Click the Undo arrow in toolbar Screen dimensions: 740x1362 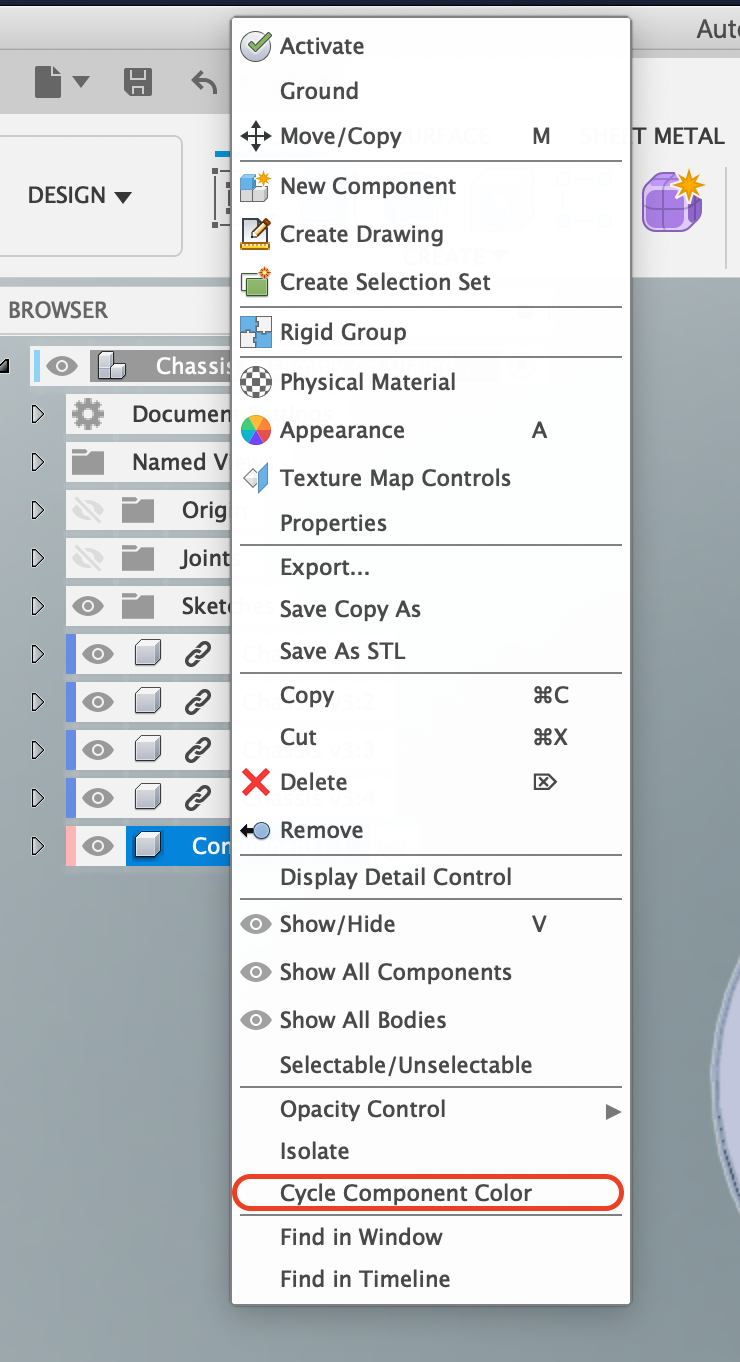204,82
